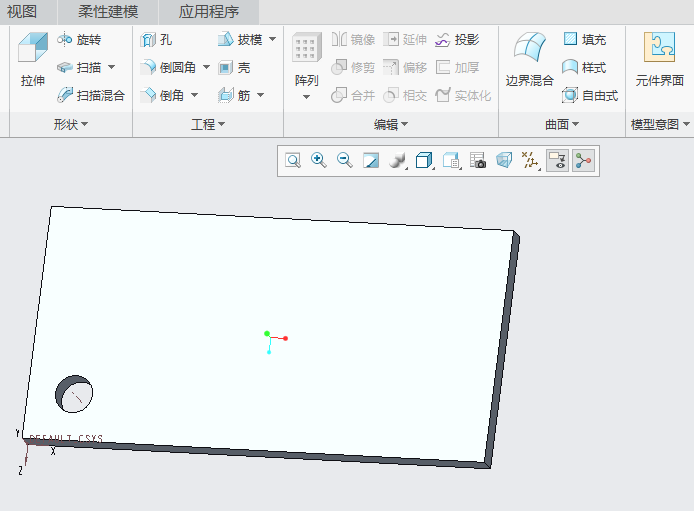Click the circular hole on the plate

74,394
